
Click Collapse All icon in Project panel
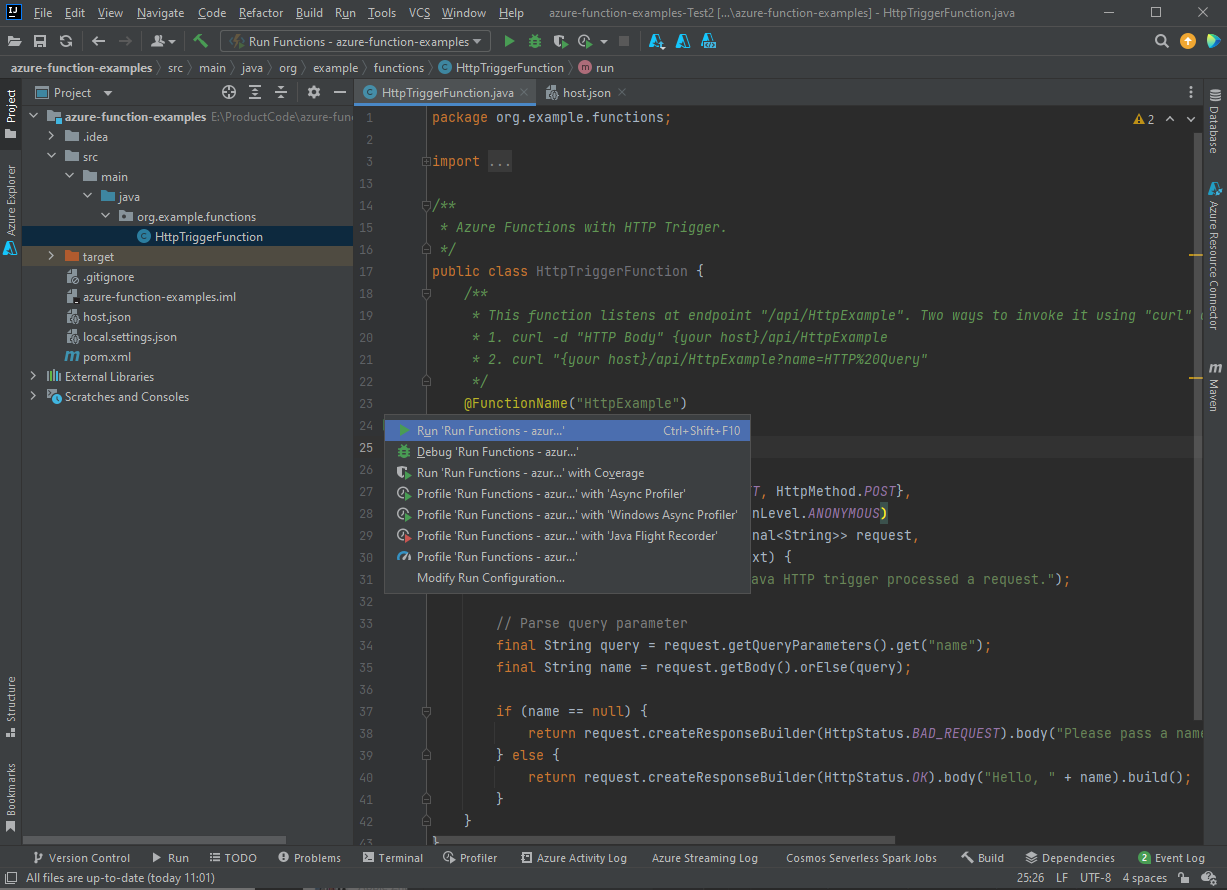pyautogui.click(x=281, y=92)
